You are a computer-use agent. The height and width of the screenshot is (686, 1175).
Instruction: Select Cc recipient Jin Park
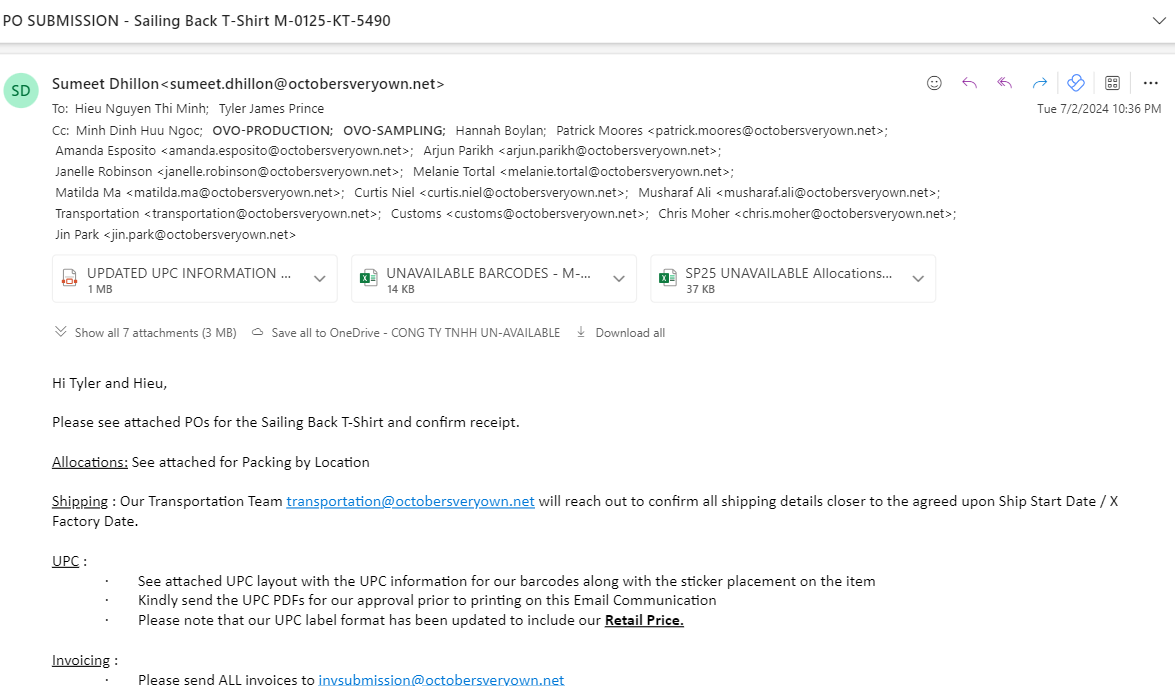point(175,235)
